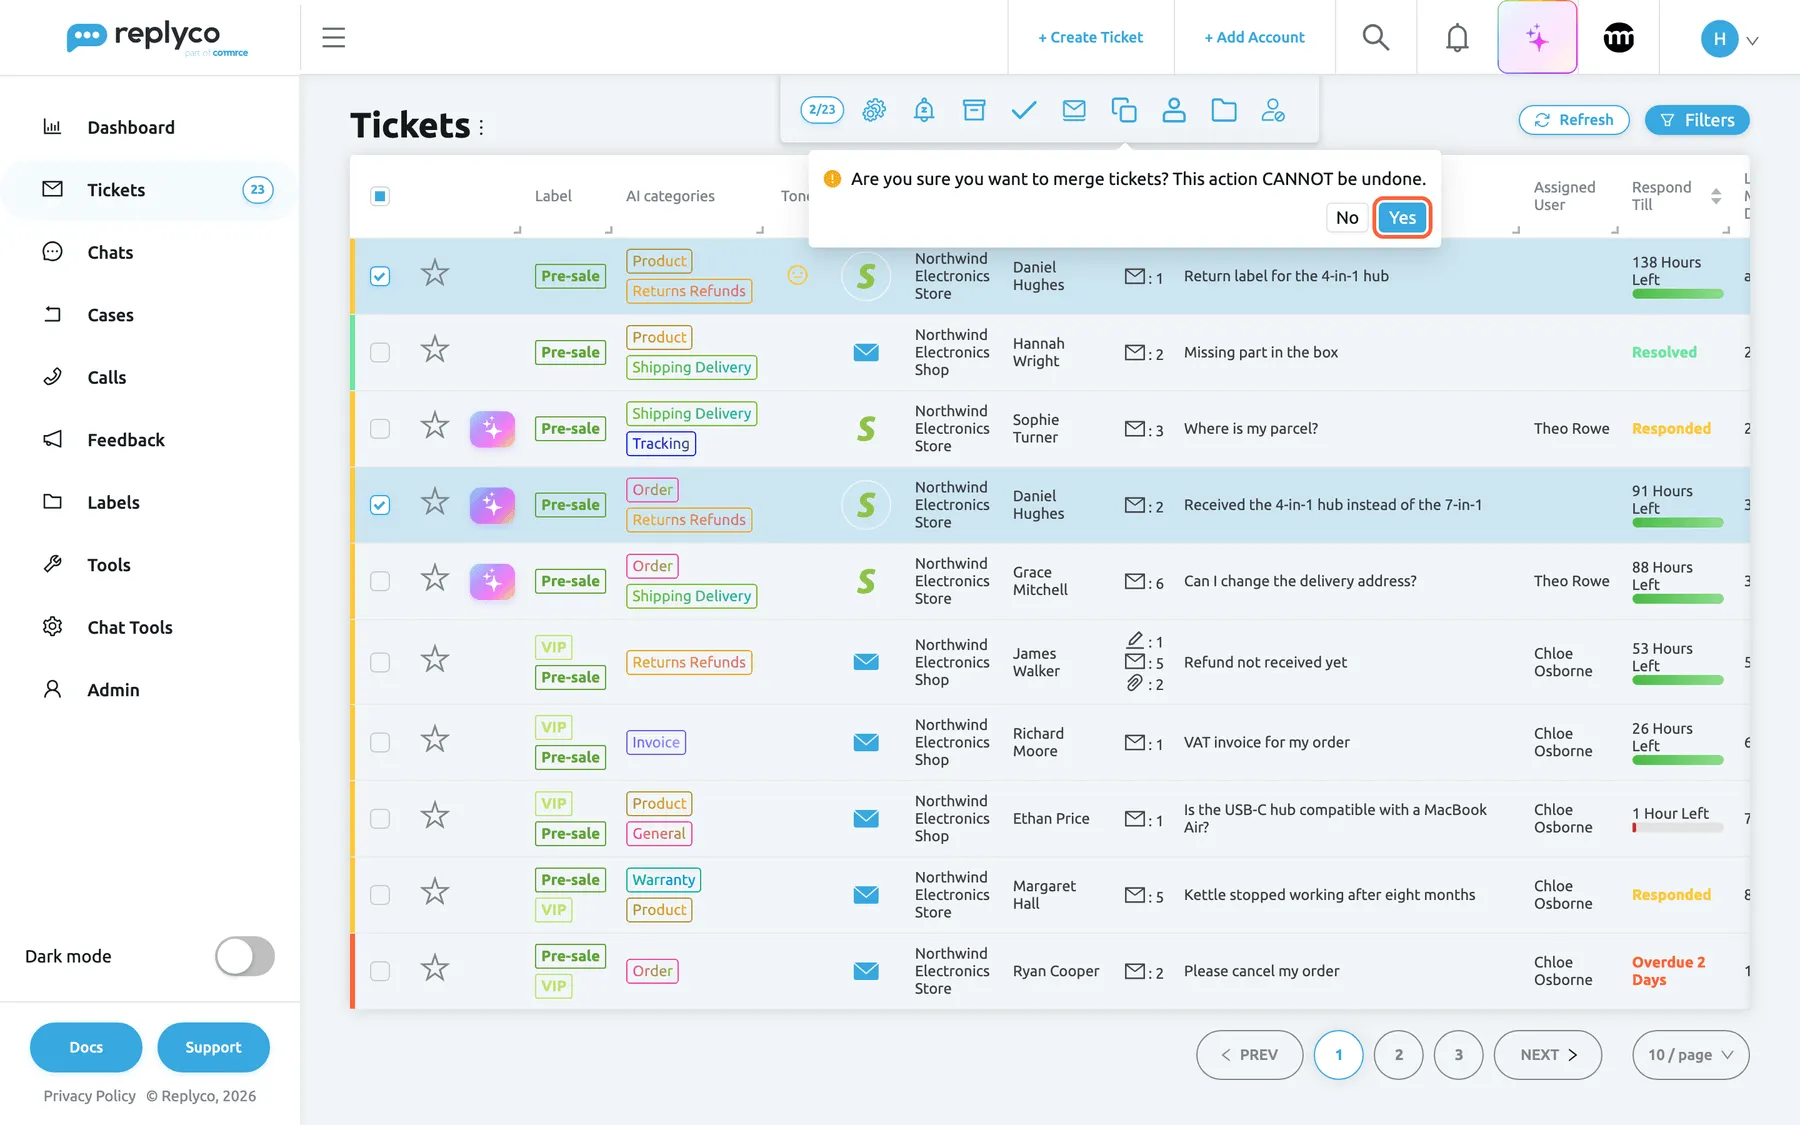This screenshot has width=1800, height=1125.
Task: Click the NEXT pagination button
Action: coord(1547,1055)
